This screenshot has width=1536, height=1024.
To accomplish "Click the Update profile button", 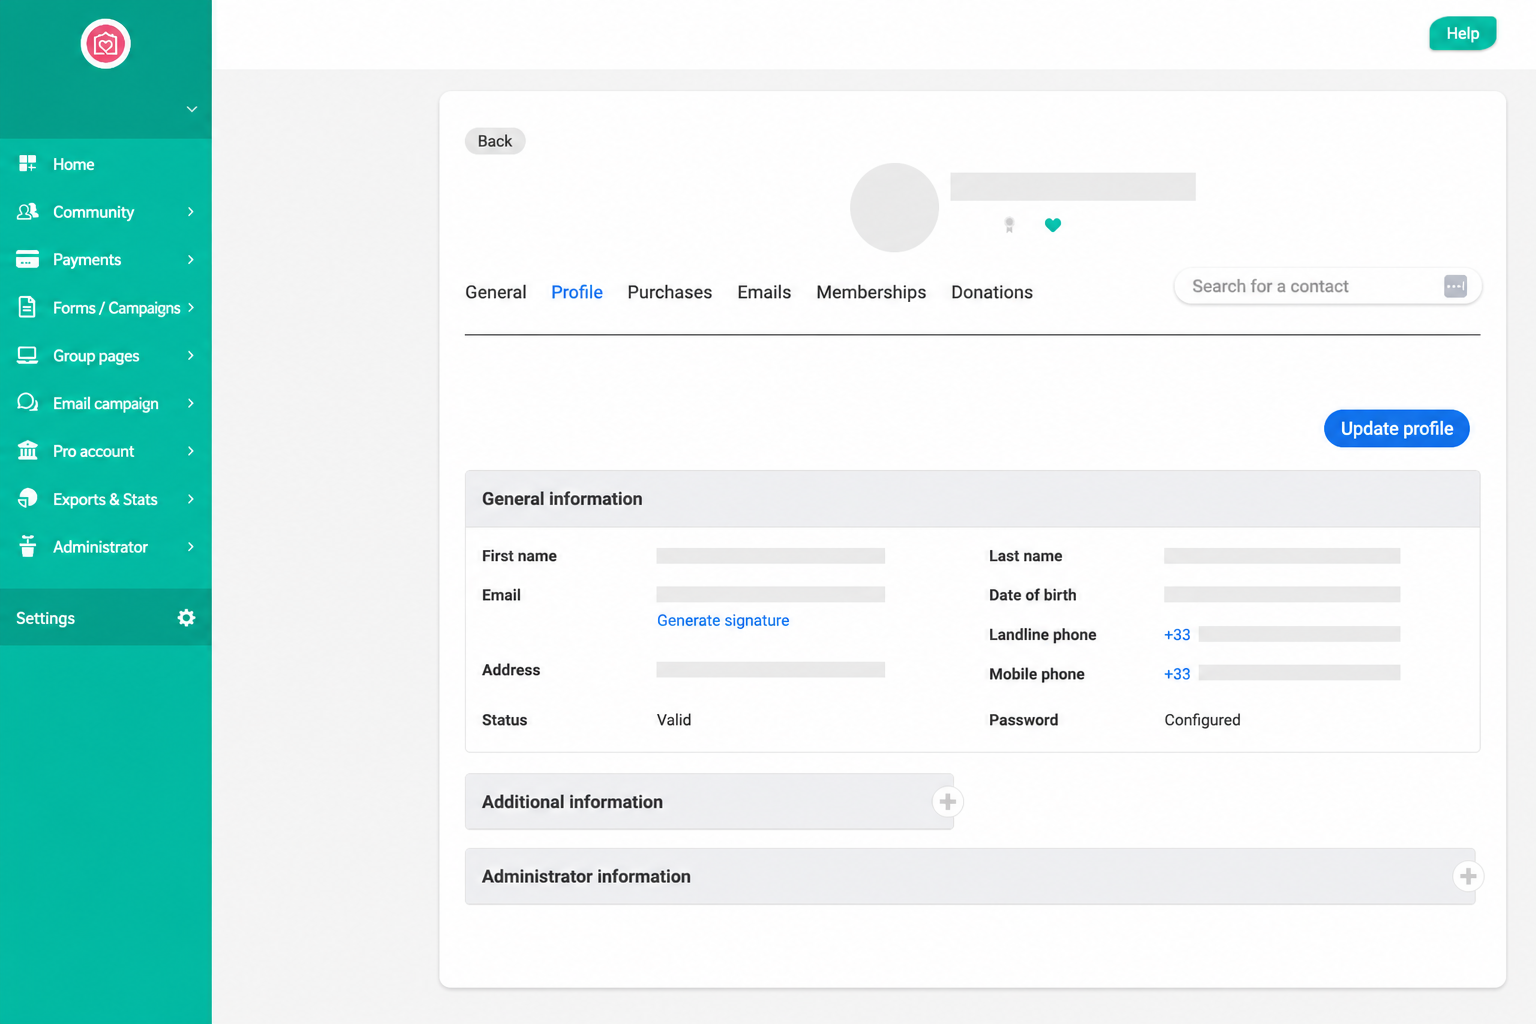I will (1397, 428).
